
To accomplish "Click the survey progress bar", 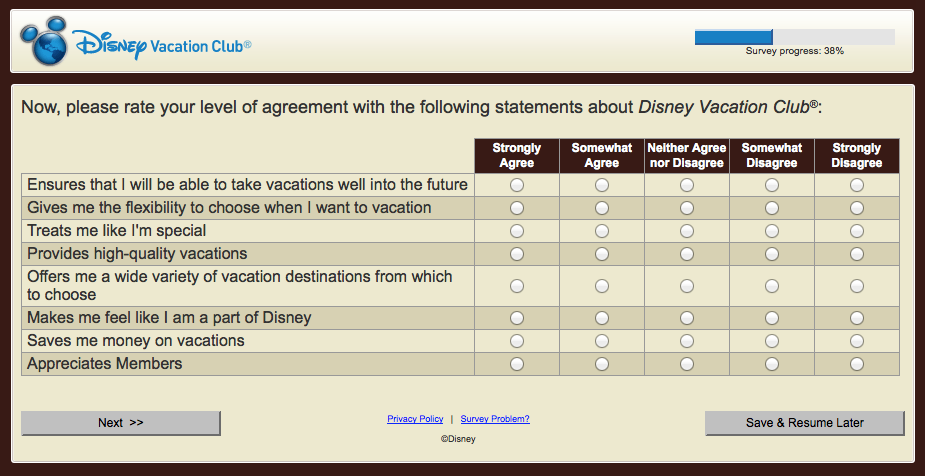I will coord(795,37).
